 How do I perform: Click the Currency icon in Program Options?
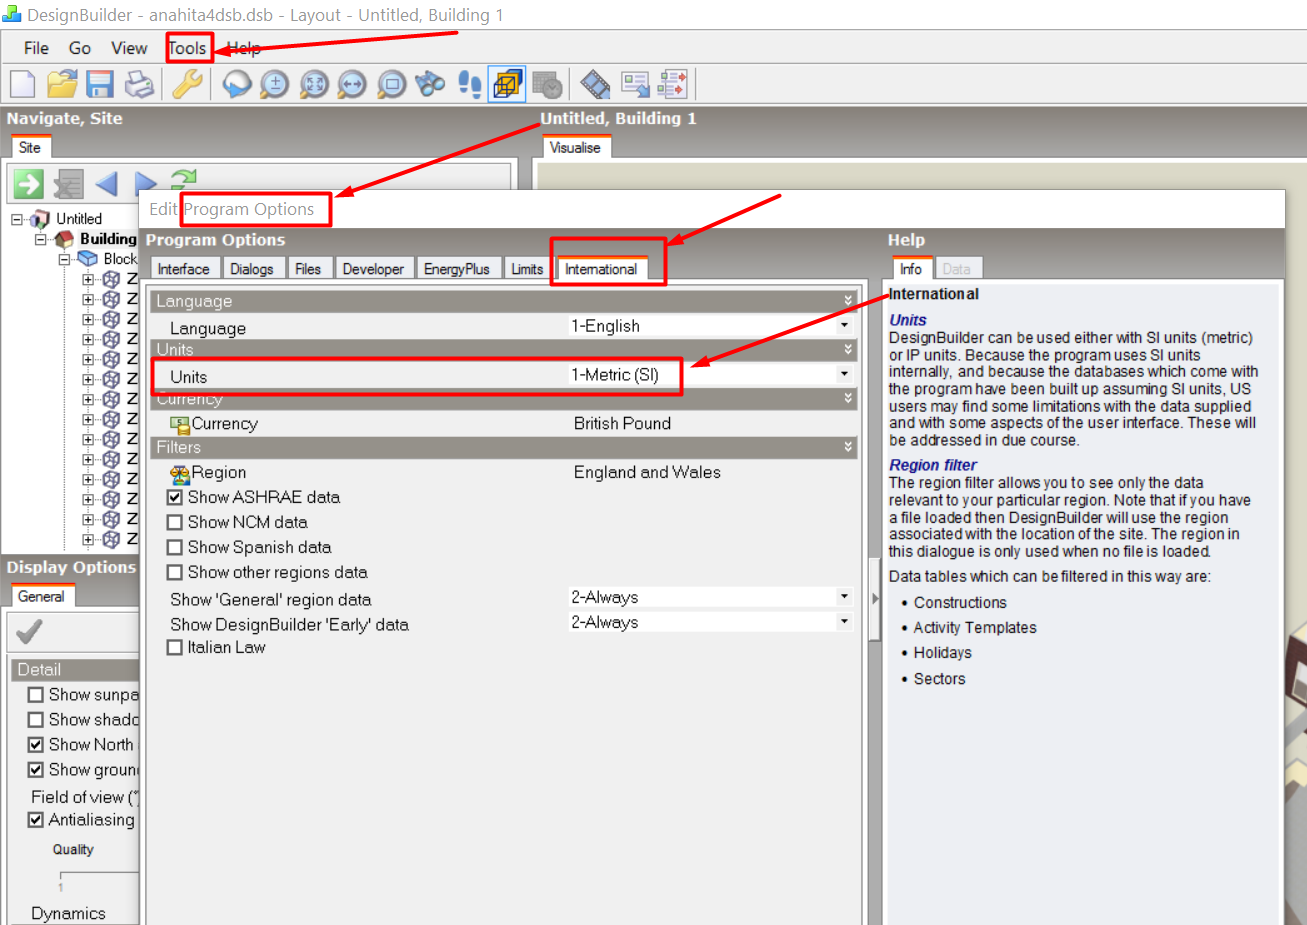(180, 424)
